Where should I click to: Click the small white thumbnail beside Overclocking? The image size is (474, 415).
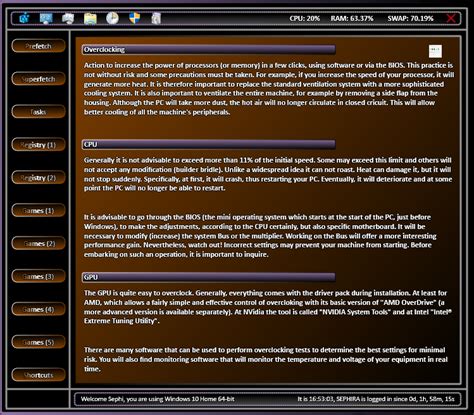click(435, 51)
